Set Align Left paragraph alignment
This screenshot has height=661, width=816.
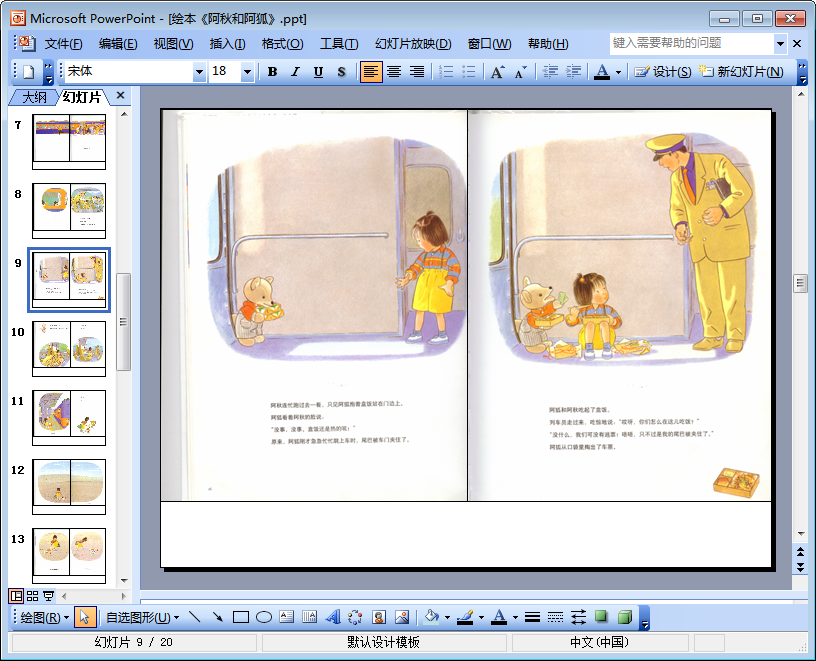tap(371, 72)
